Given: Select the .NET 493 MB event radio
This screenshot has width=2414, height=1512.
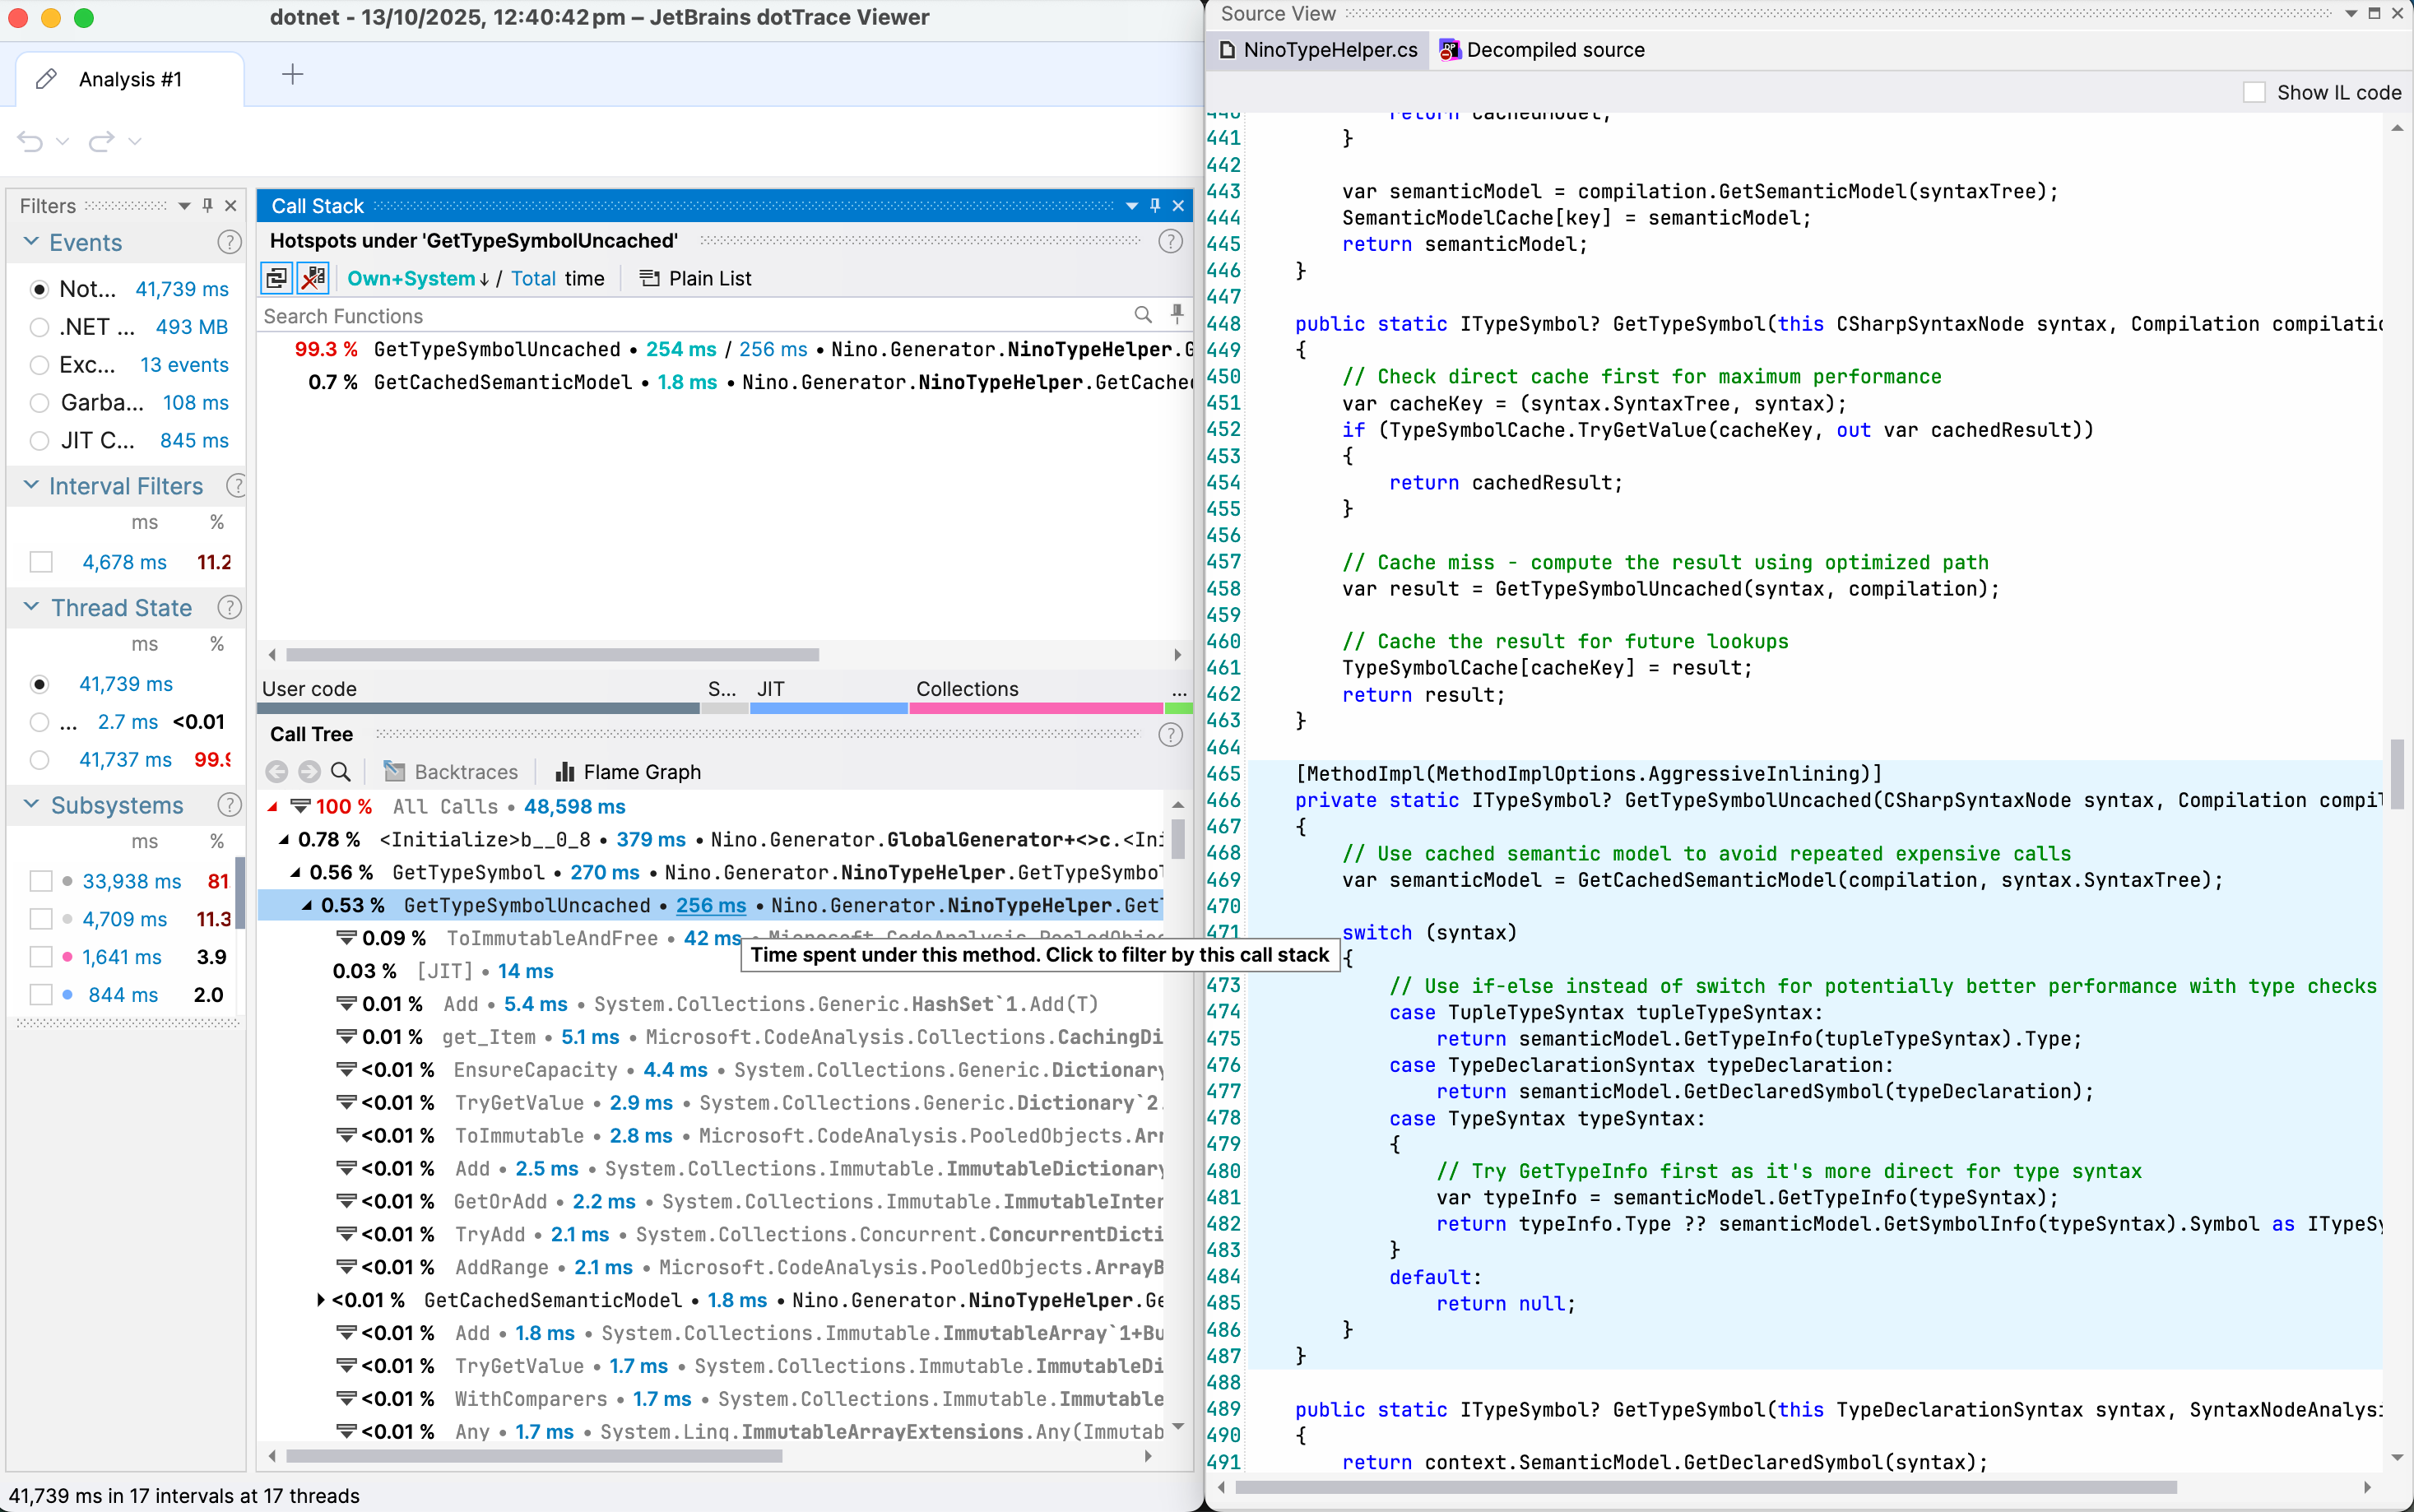Looking at the screenshot, I should pyautogui.click(x=39, y=327).
